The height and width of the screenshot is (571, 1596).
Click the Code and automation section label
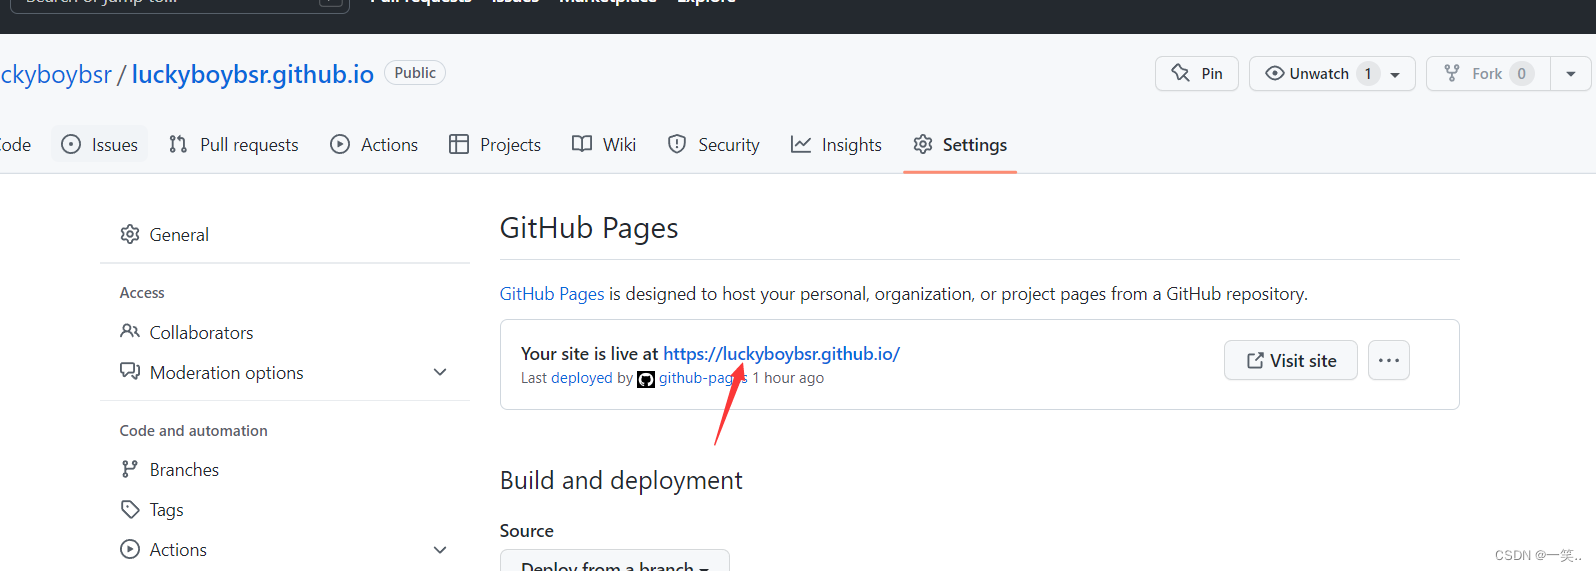(x=194, y=431)
